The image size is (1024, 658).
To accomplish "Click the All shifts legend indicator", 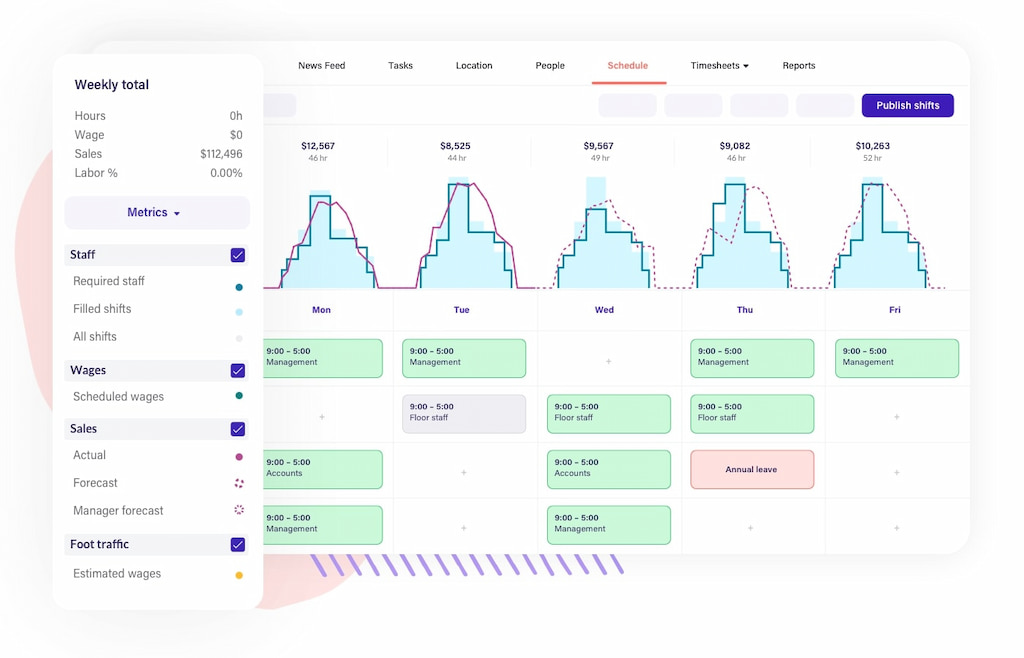I will [238, 337].
